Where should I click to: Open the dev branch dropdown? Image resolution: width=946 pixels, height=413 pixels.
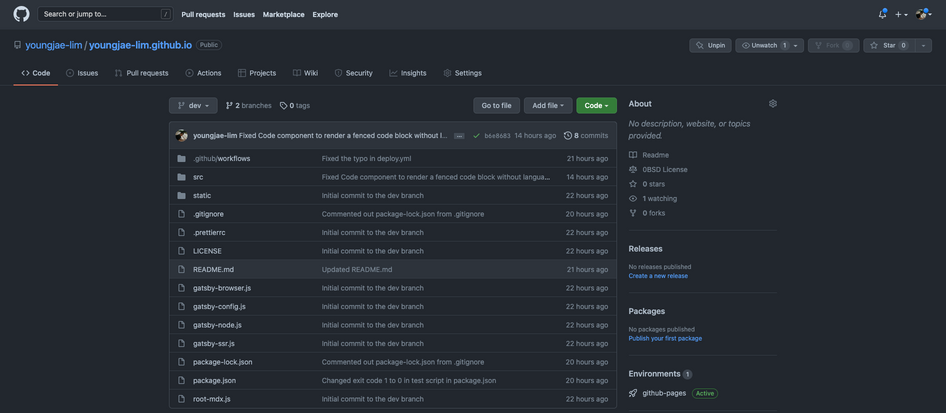[193, 105]
